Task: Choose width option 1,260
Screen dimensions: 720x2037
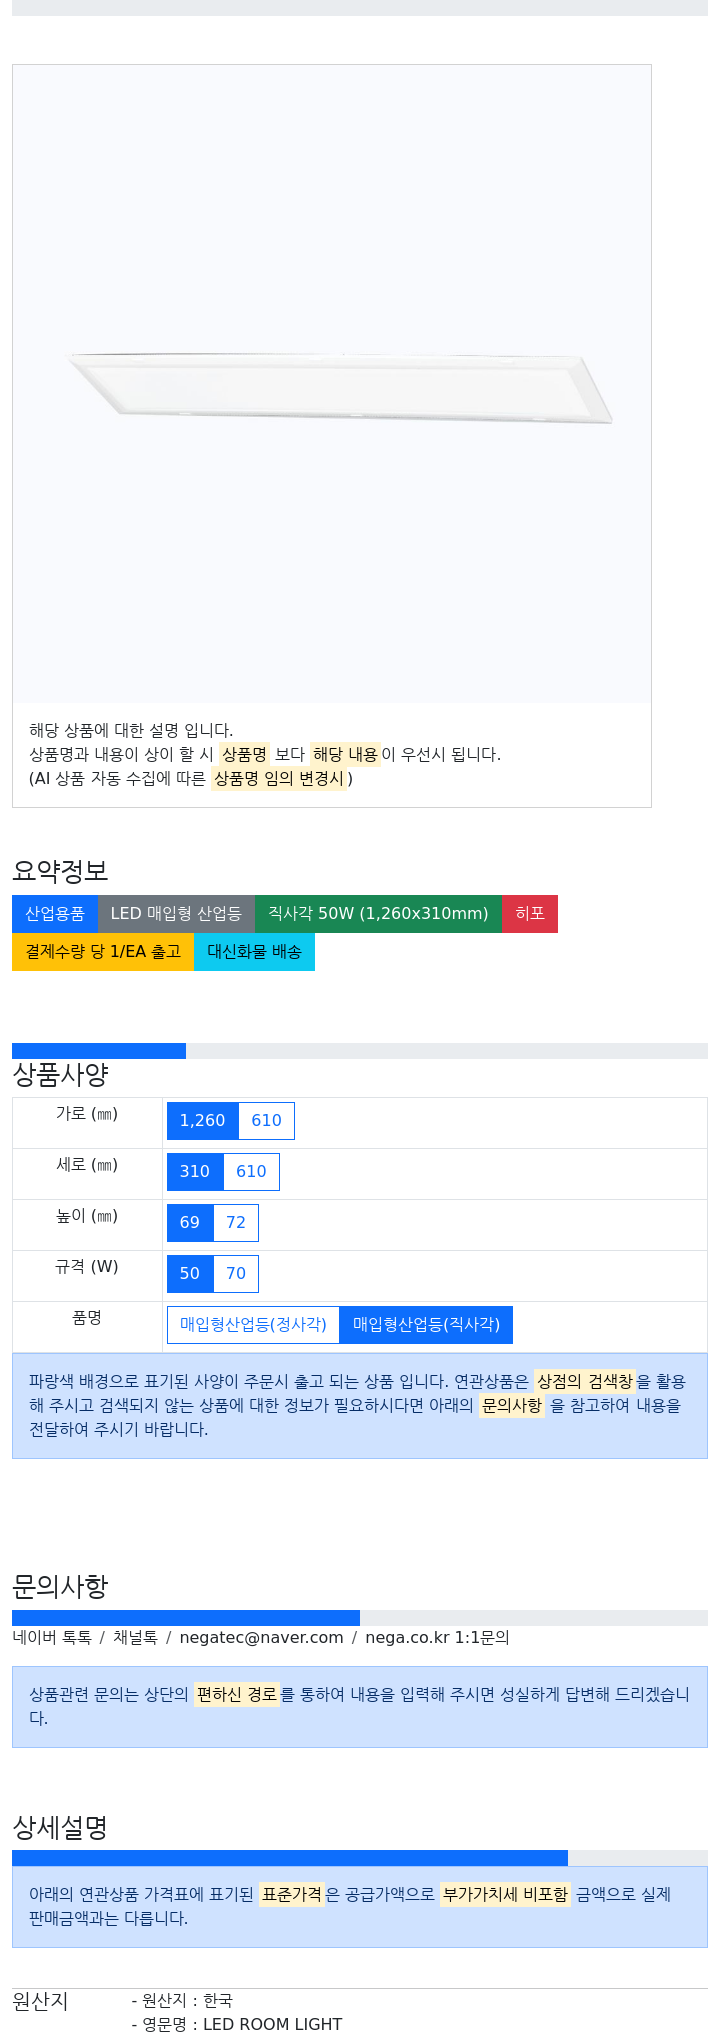Action: click(x=203, y=1121)
